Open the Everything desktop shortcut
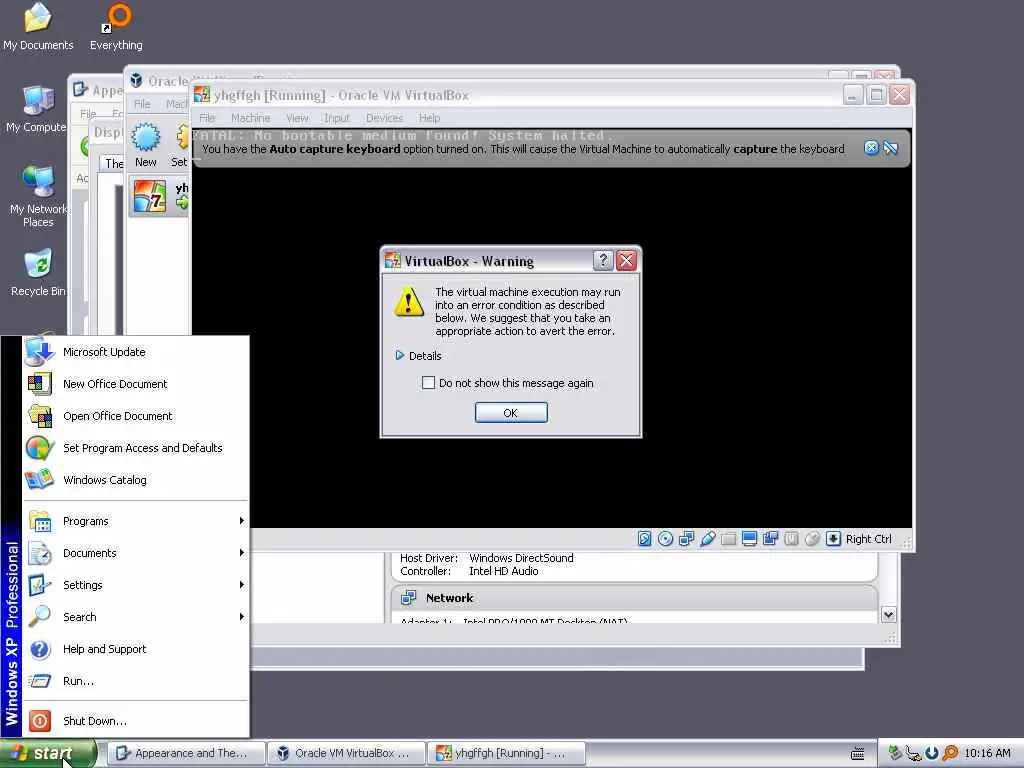Viewport: 1024px width, 768px height. click(116, 27)
